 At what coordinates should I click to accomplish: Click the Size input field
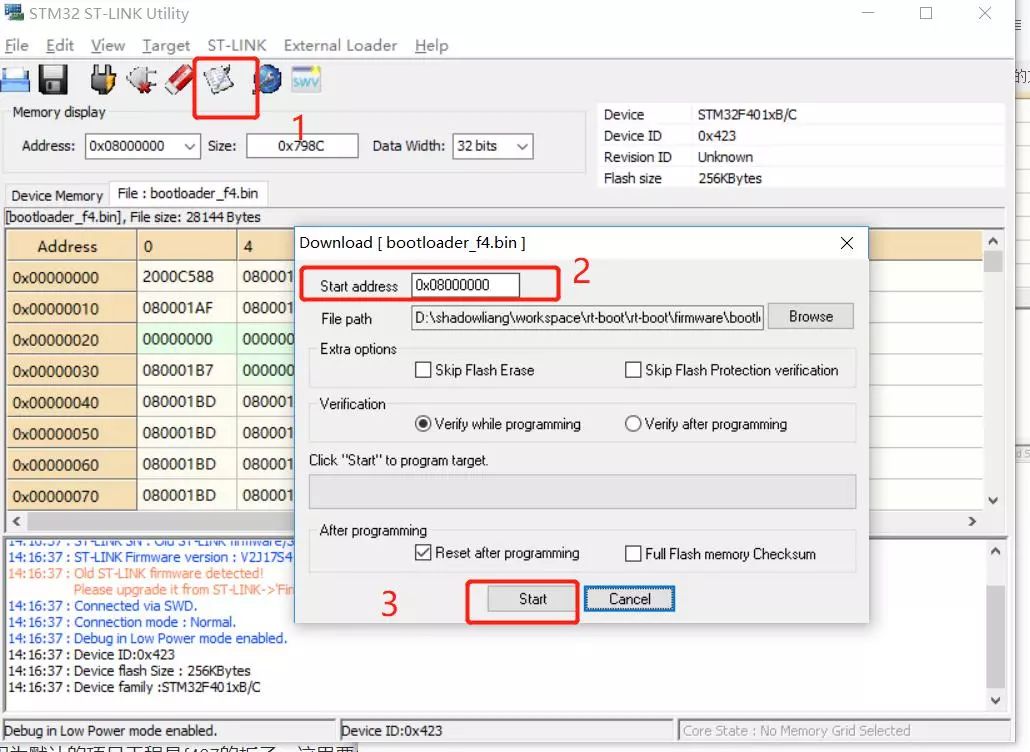pos(302,146)
